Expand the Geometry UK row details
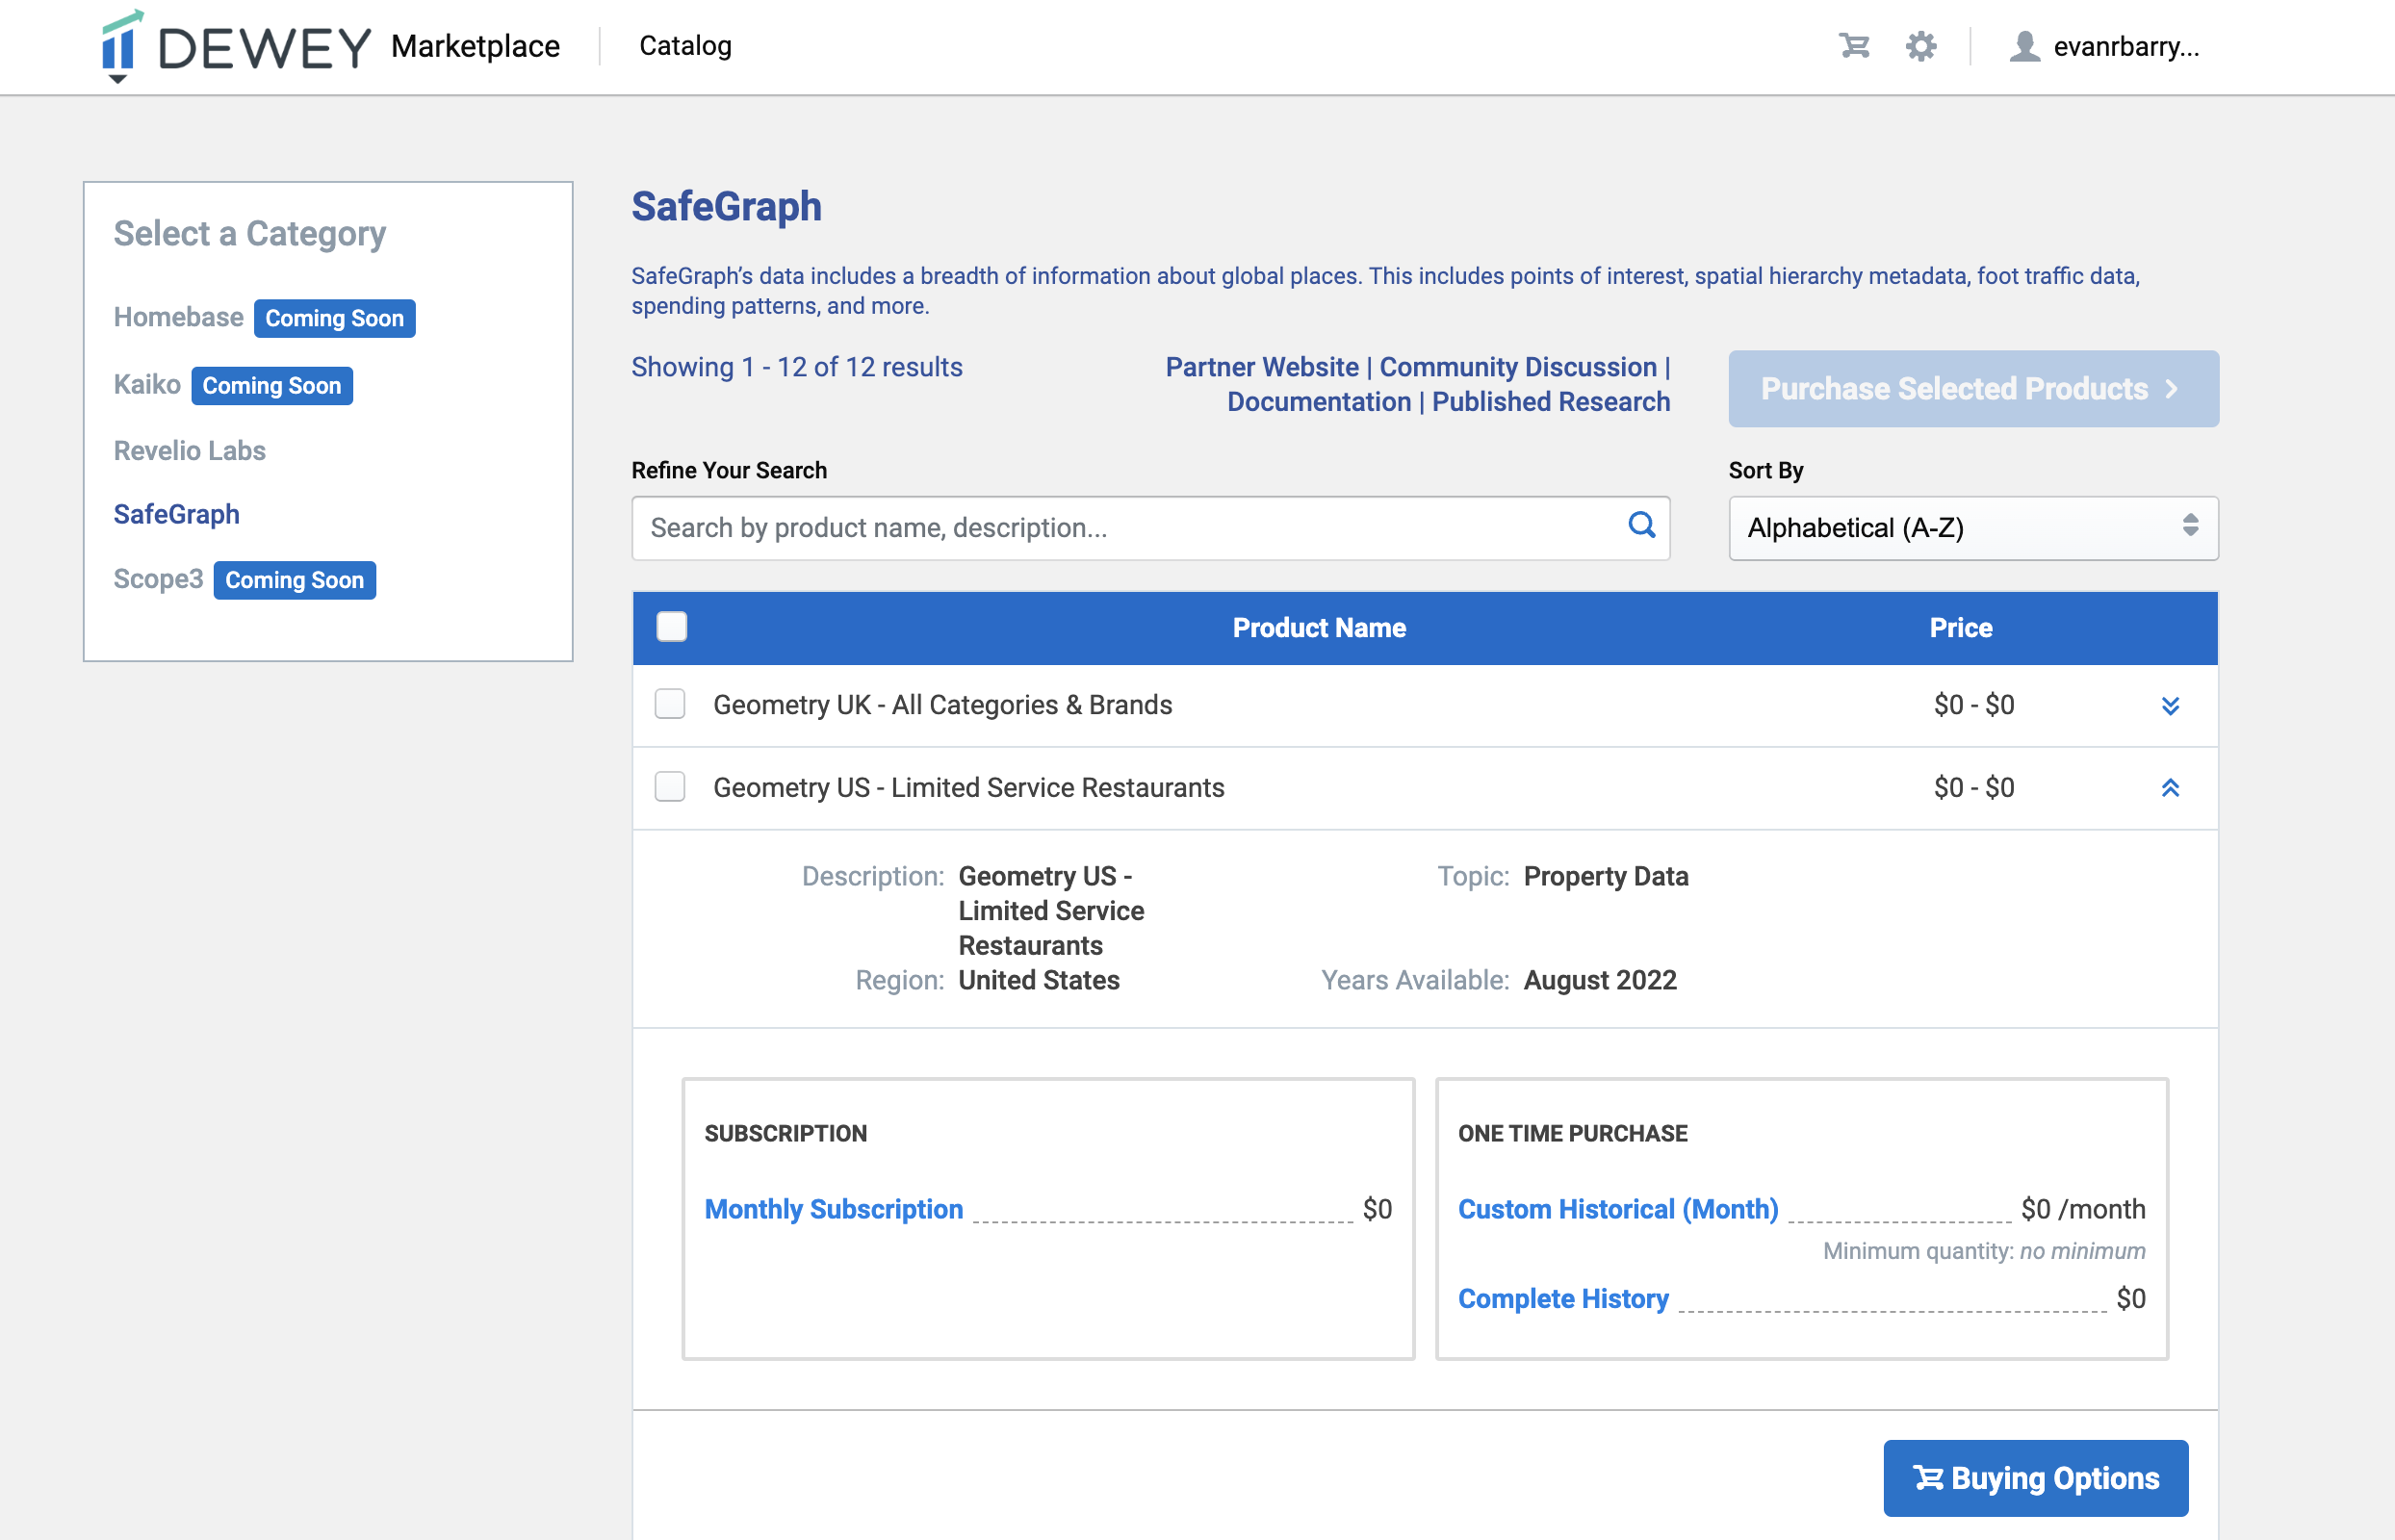The width and height of the screenshot is (2395, 1540). click(2169, 706)
